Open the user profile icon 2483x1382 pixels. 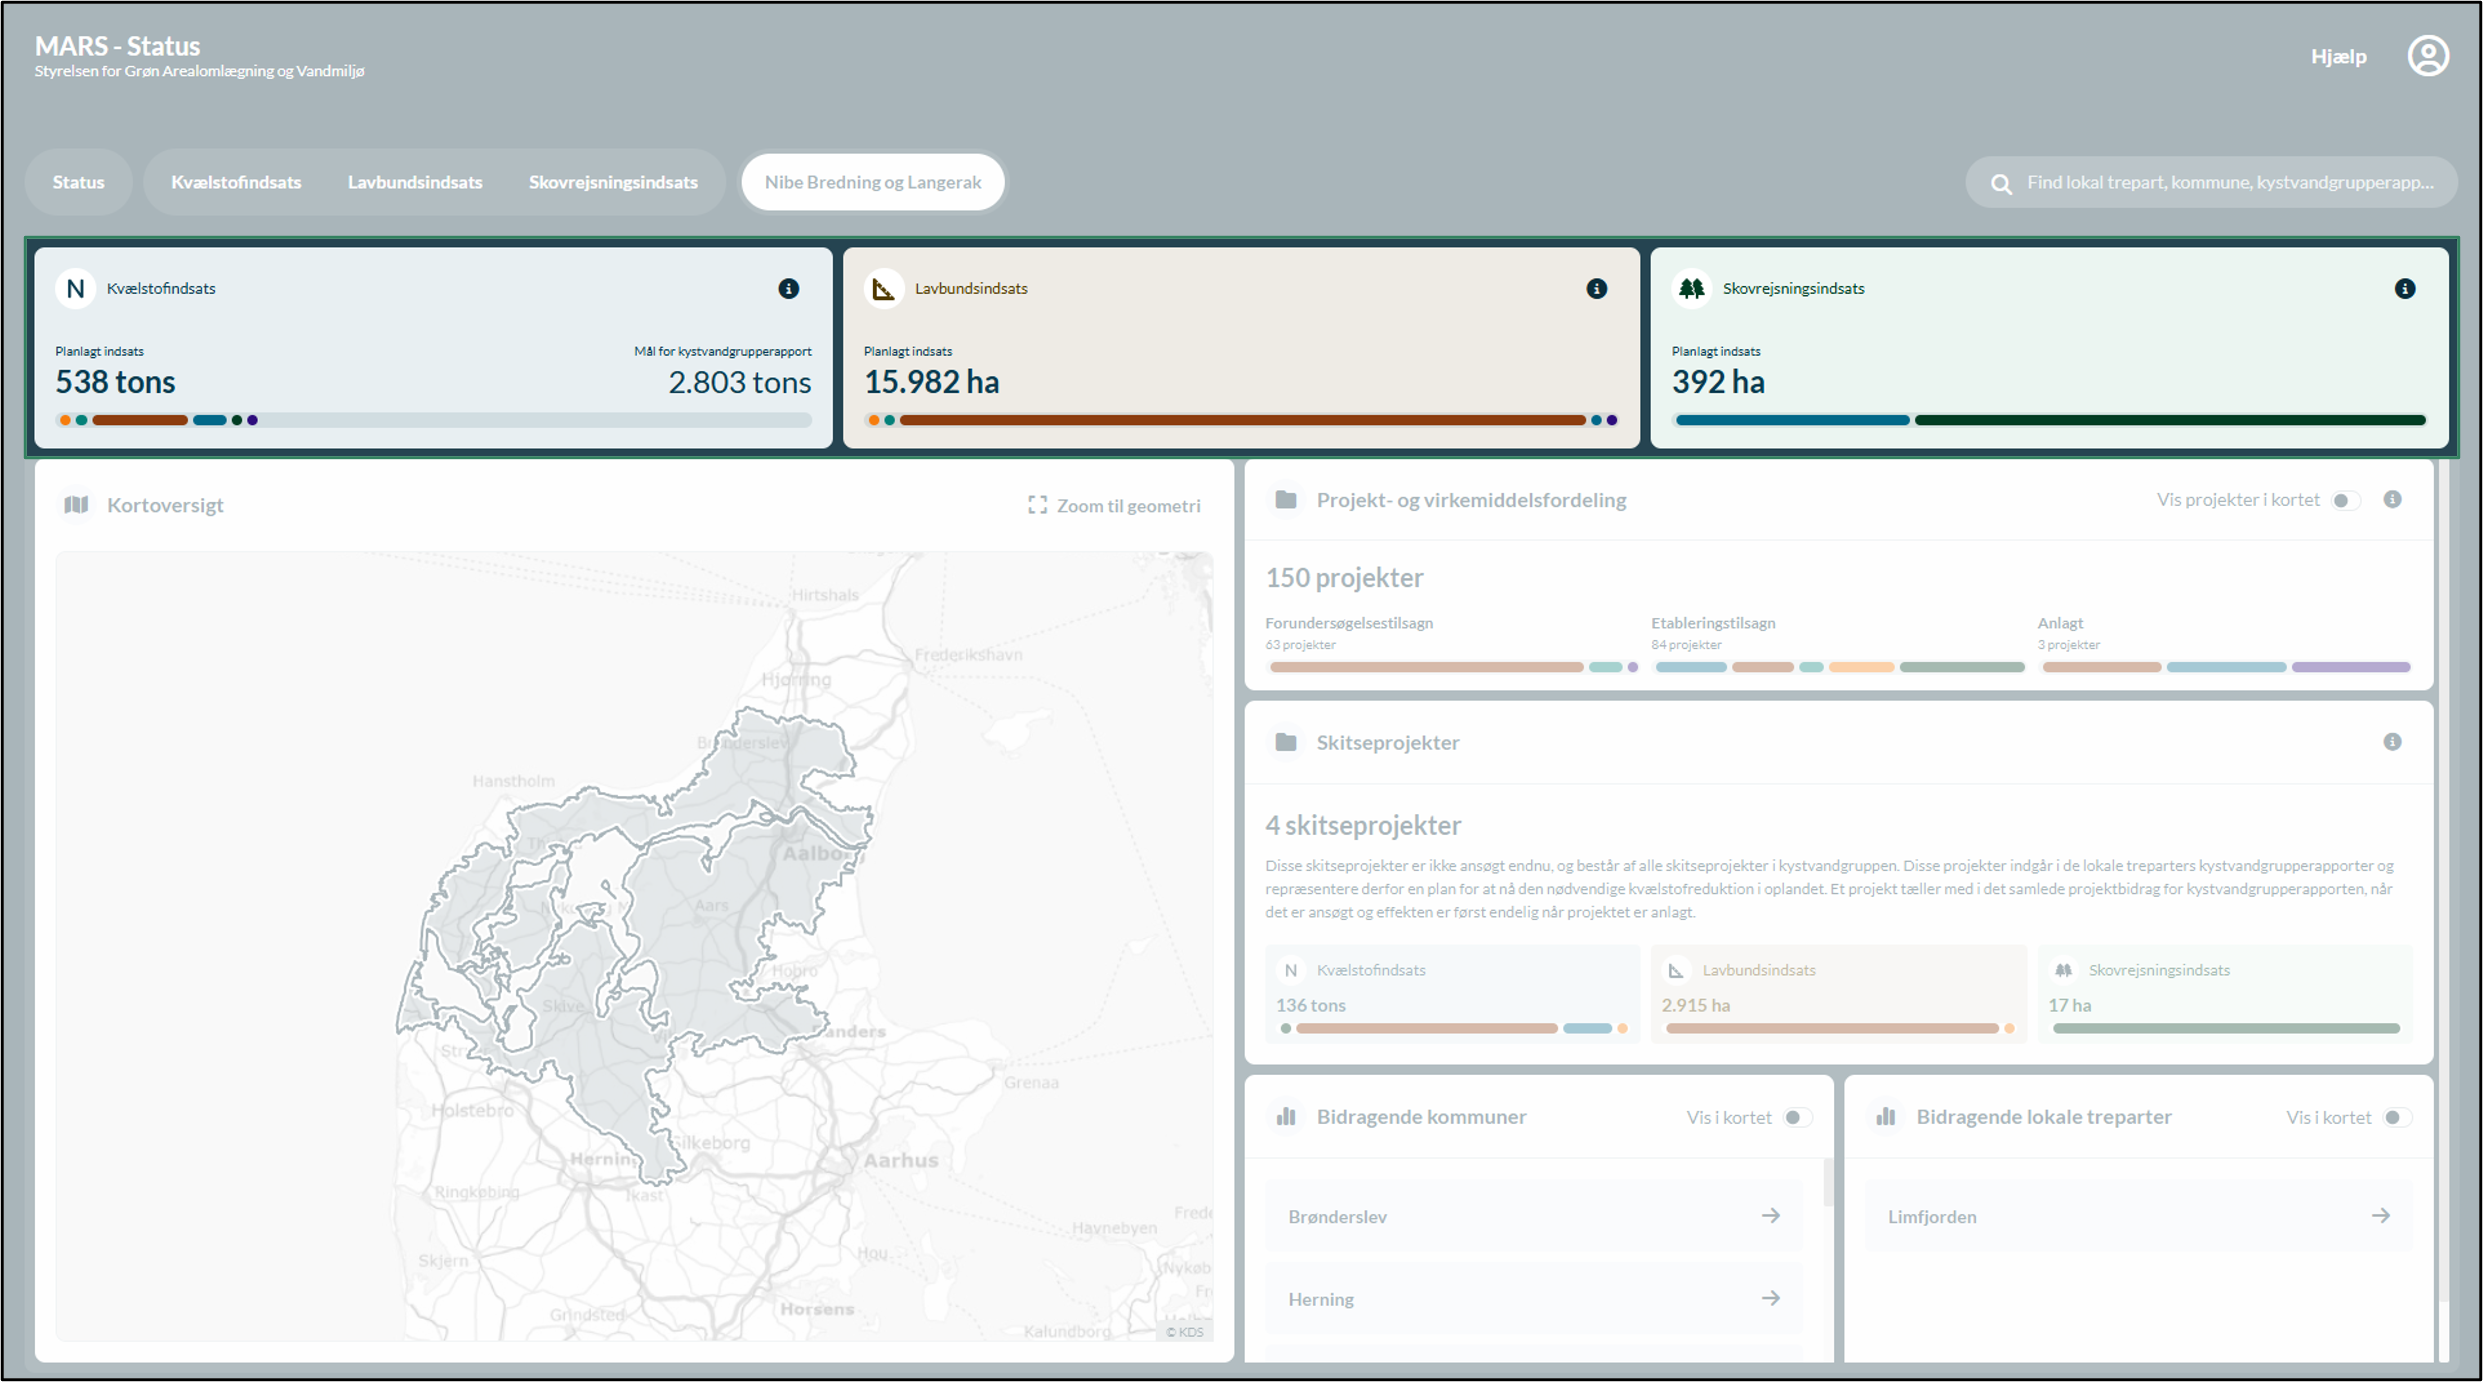[2427, 56]
